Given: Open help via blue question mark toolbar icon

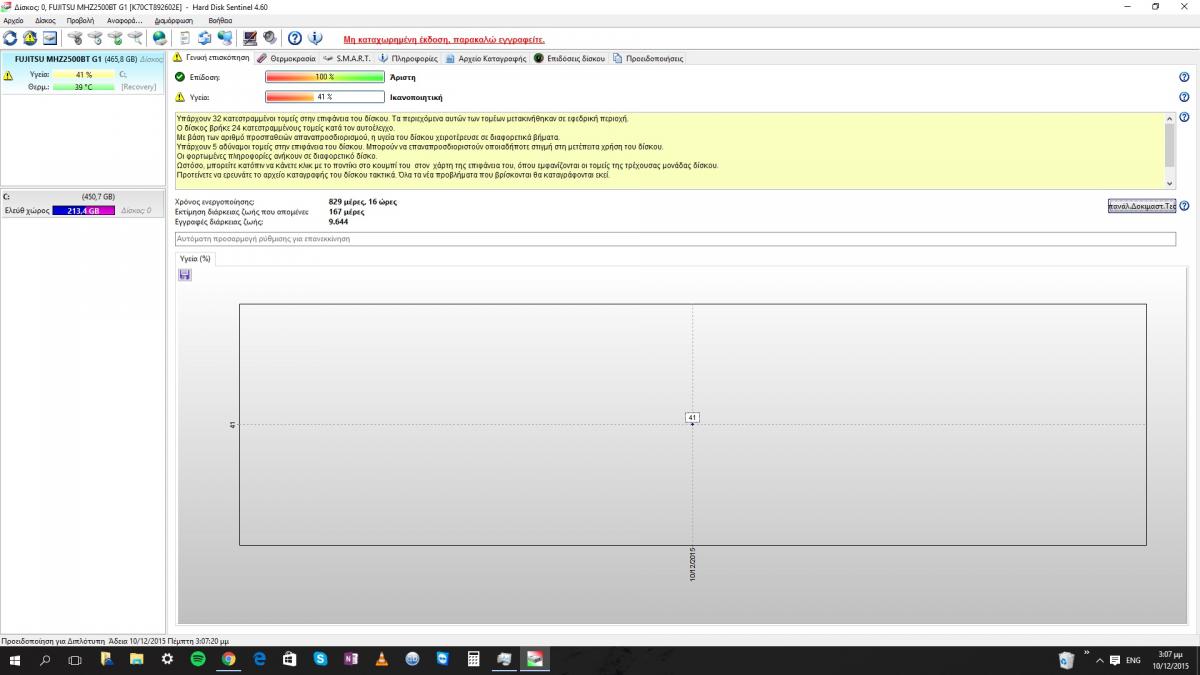Looking at the screenshot, I should [x=295, y=38].
